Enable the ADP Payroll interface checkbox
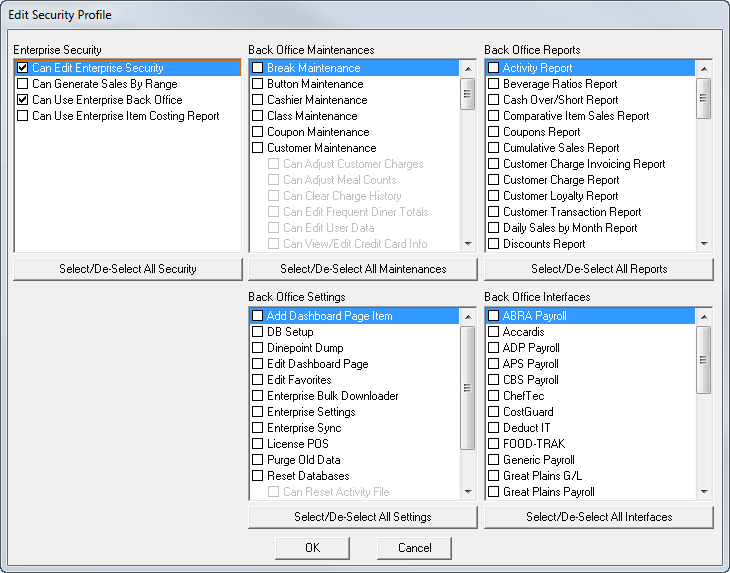The height and width of the screenshot is (573, 730). pyautogui.click(x=493, y=348)
